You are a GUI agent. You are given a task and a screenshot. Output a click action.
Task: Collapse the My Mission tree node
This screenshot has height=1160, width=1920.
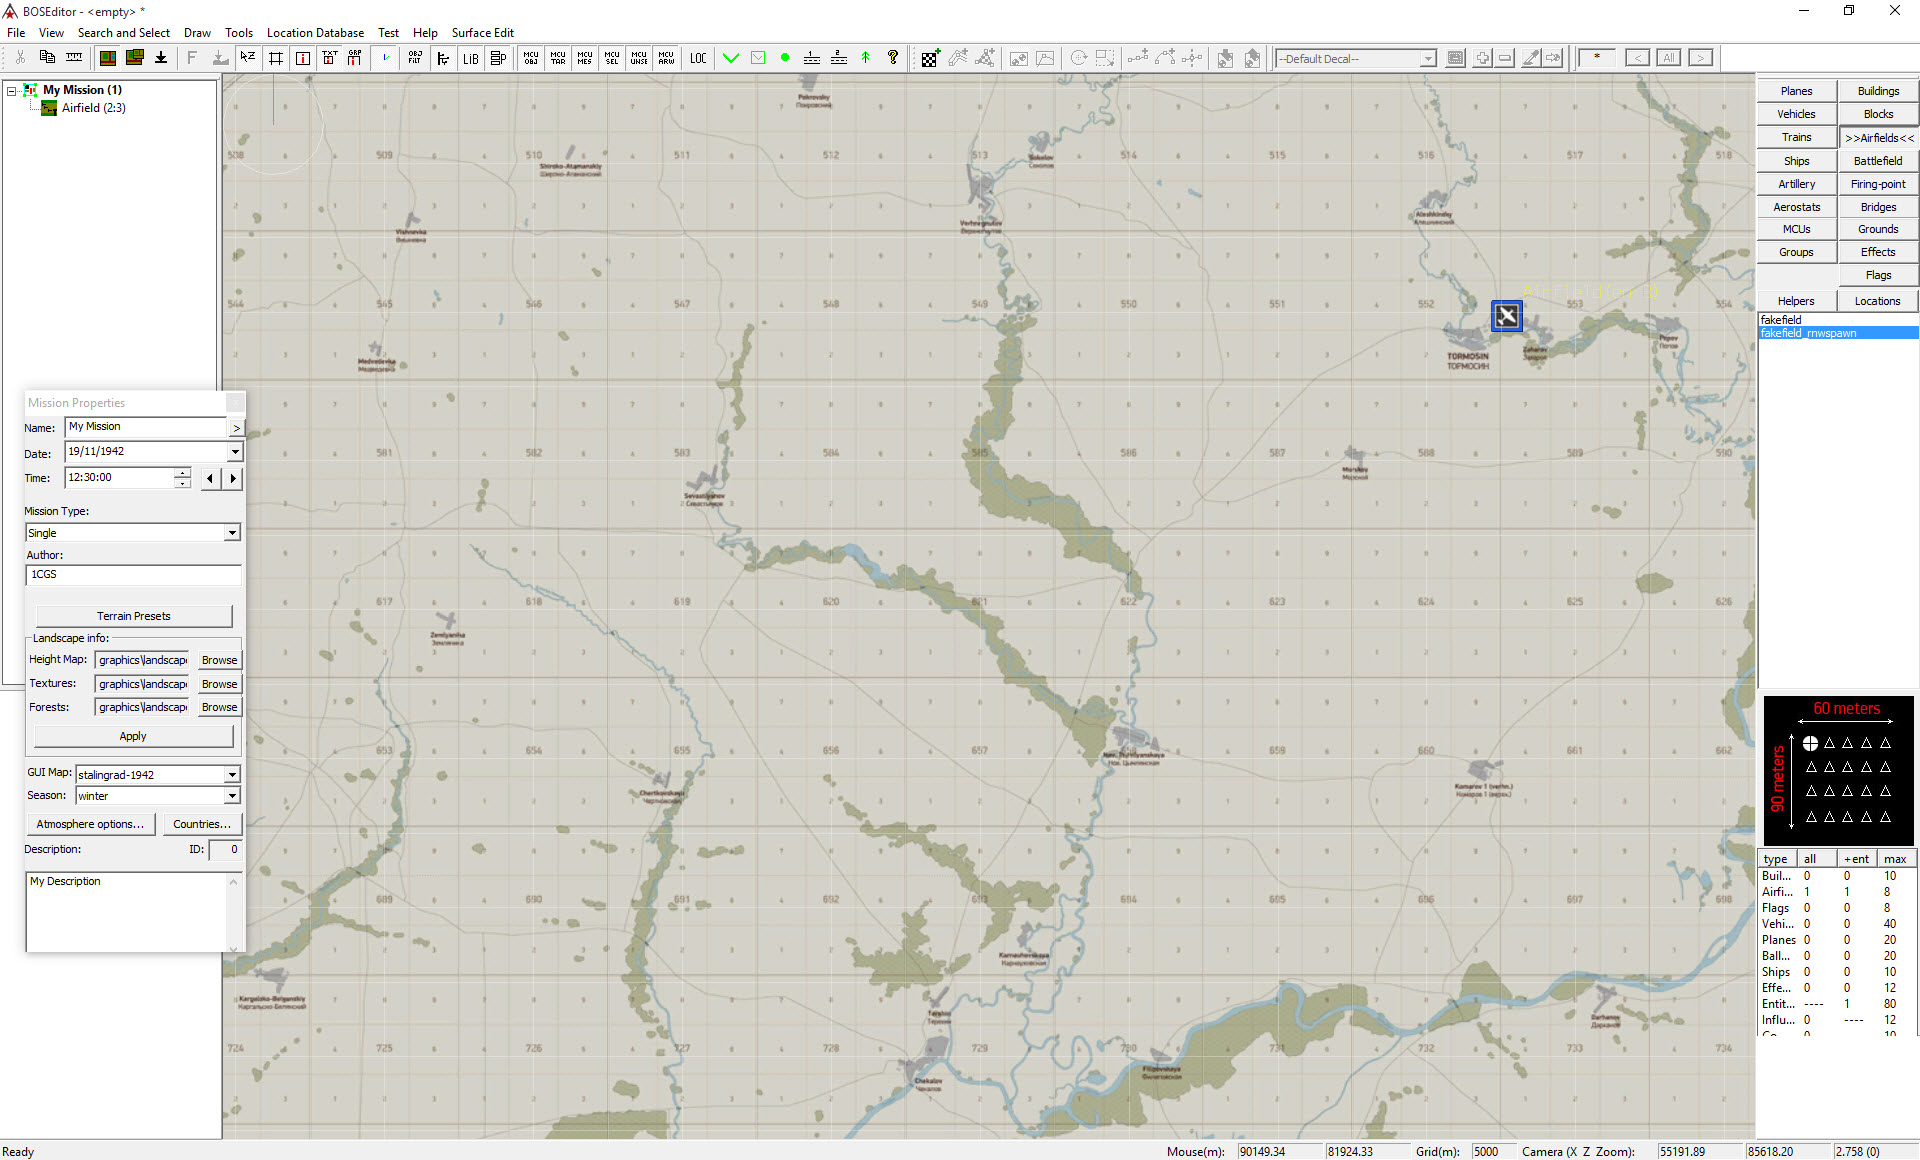(x=11, y=90)
